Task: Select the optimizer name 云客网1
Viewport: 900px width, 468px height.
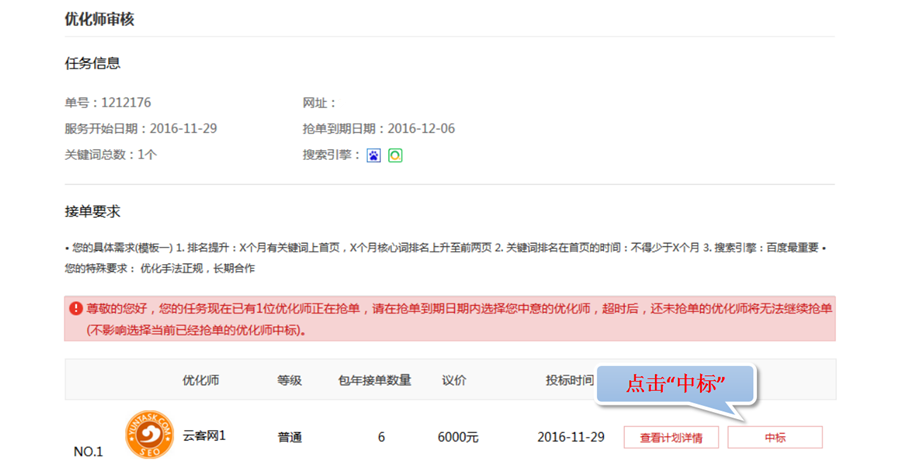Action: [x=204, y=436]
